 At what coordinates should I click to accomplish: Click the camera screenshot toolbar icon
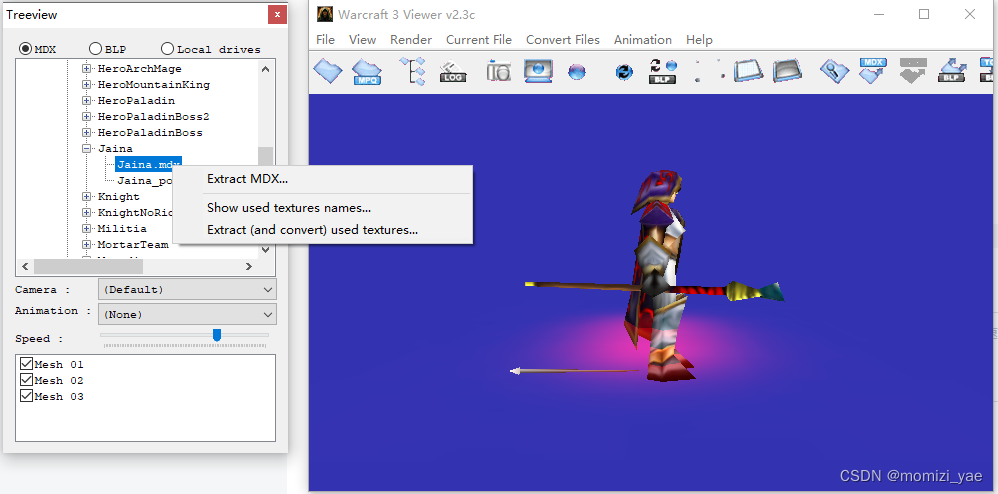tap(498, 71)
